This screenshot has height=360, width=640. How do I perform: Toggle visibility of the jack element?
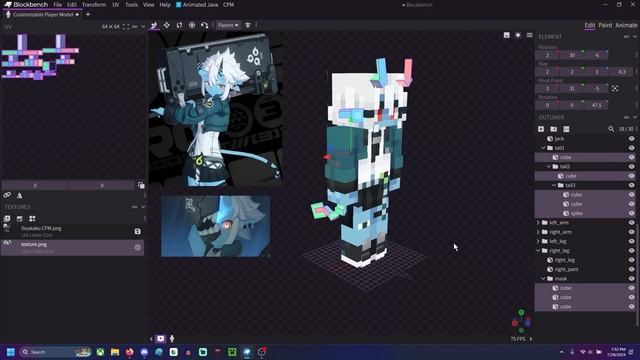(631, 139)
